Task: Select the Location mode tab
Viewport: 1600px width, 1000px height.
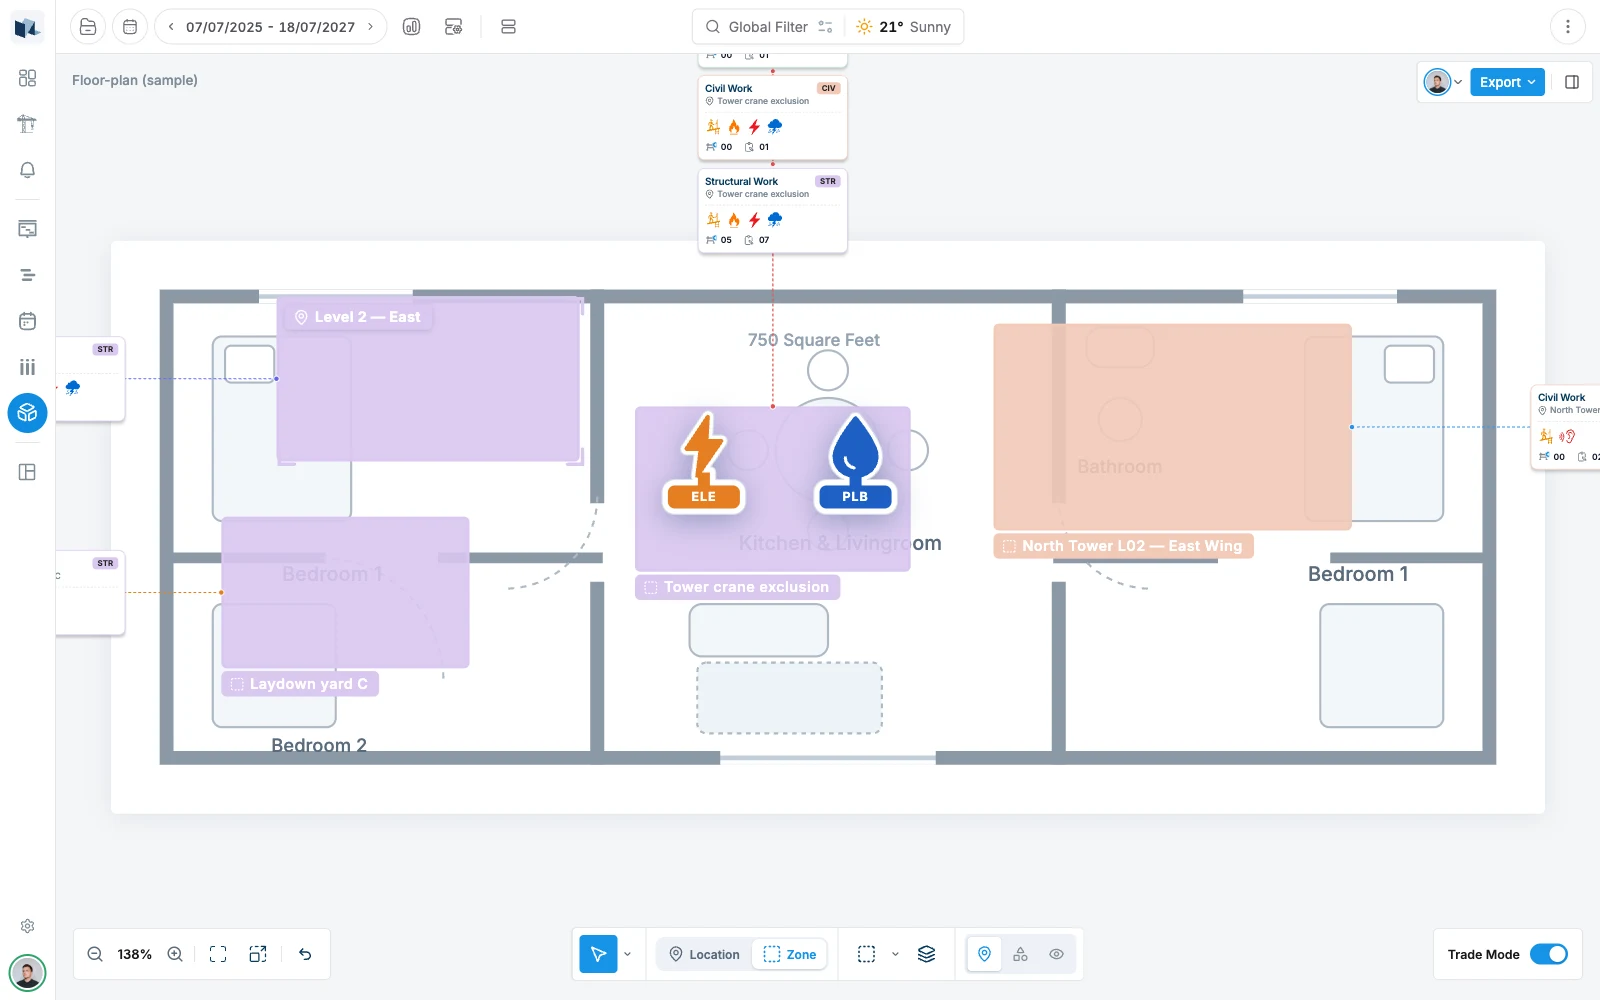Action: [x=704, y=954]
